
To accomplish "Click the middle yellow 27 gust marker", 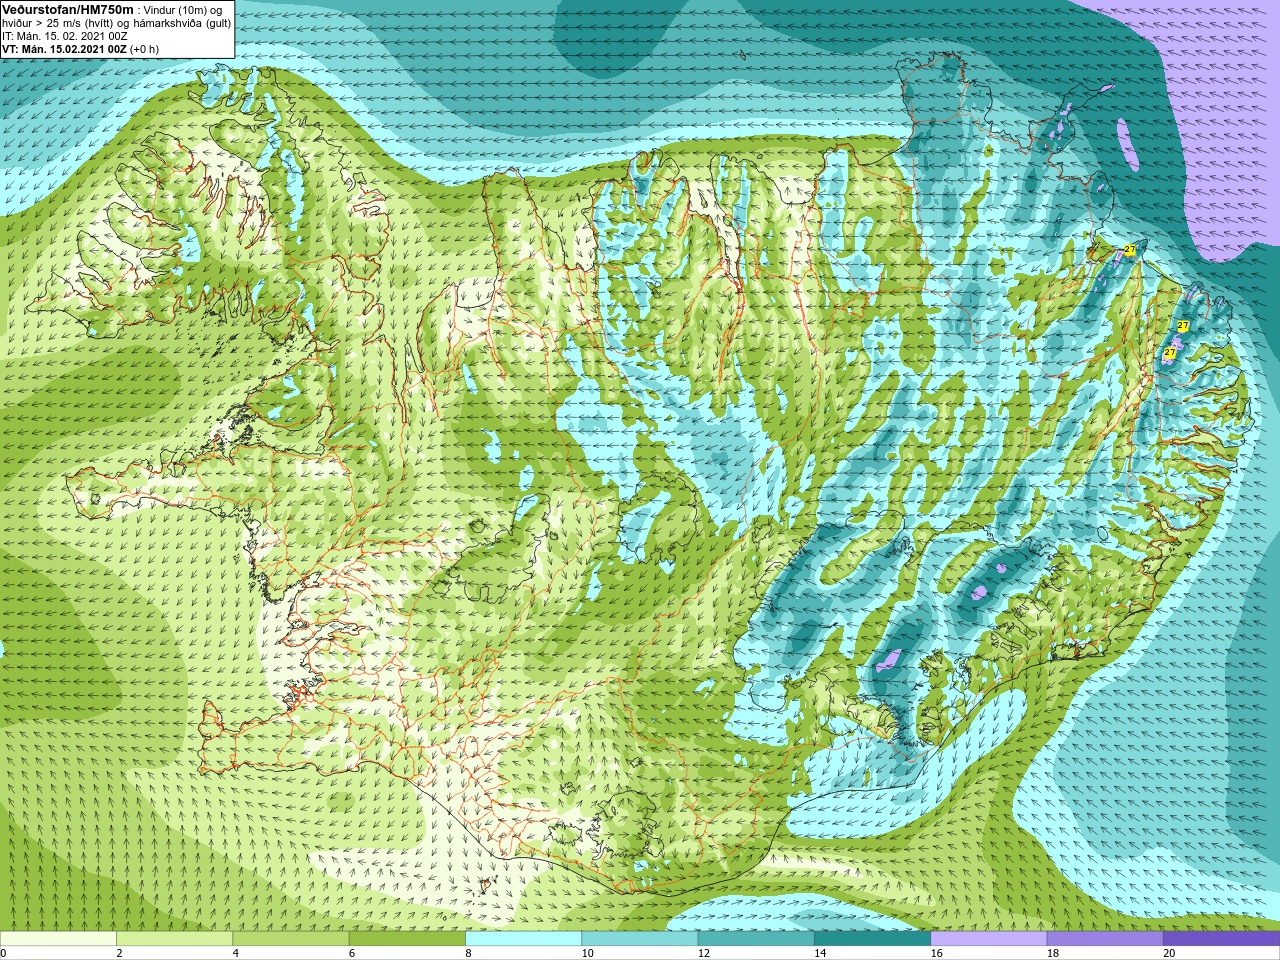I will [1183, 326].
